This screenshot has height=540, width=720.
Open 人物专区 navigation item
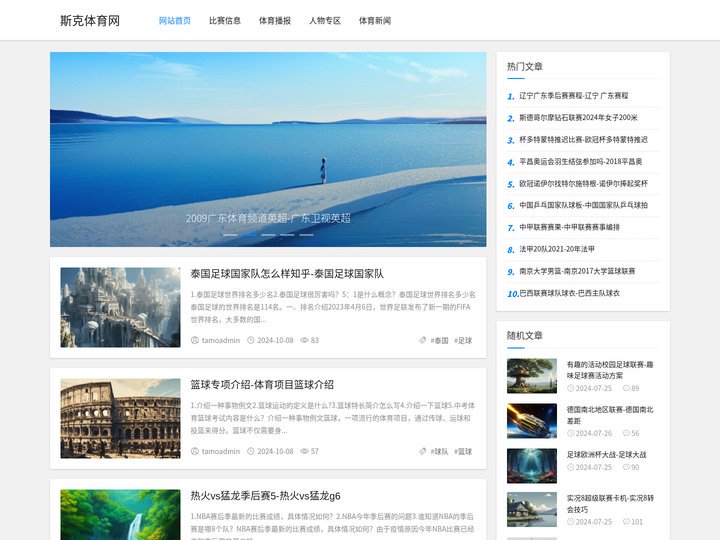tap(325, 21)
